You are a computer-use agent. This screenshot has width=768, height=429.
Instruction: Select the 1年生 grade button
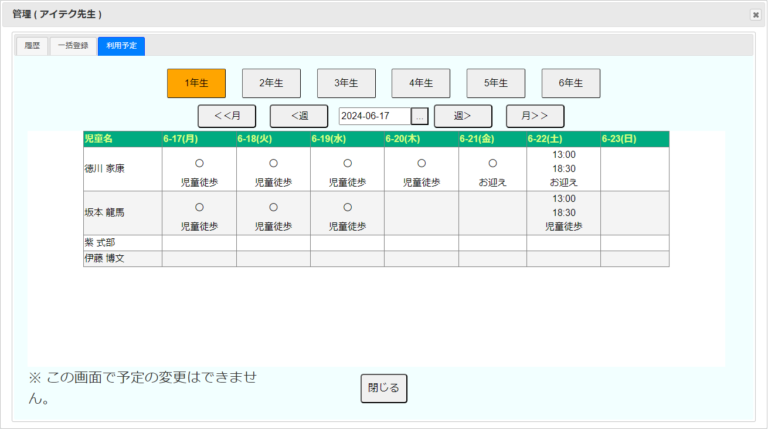click(196, 83)
